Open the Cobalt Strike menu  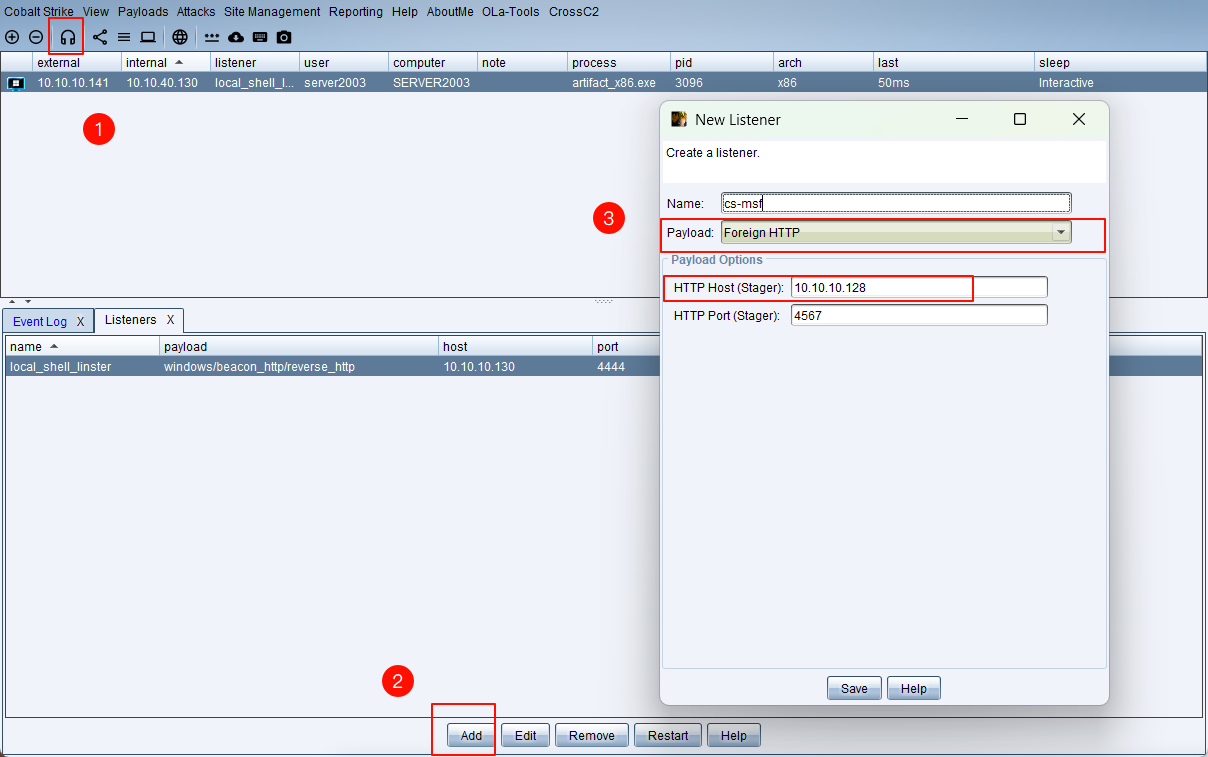(x=40, y=12)
